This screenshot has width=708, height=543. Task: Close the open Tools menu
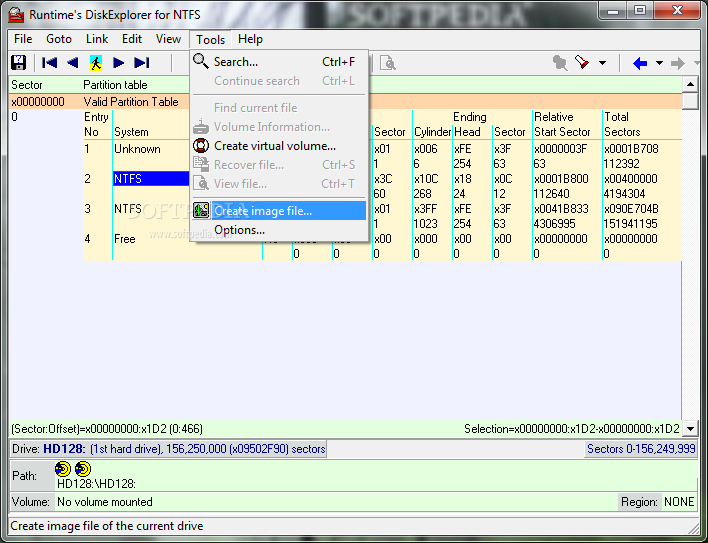click(x=210, y=40)
